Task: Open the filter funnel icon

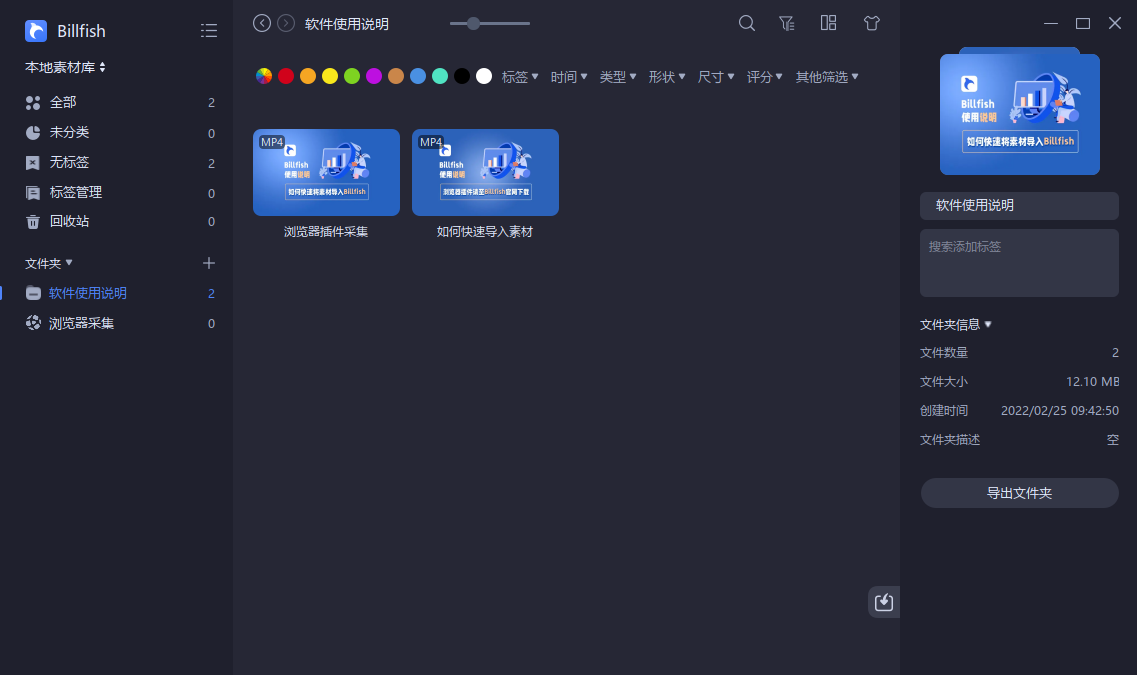Action: [787, 23]
